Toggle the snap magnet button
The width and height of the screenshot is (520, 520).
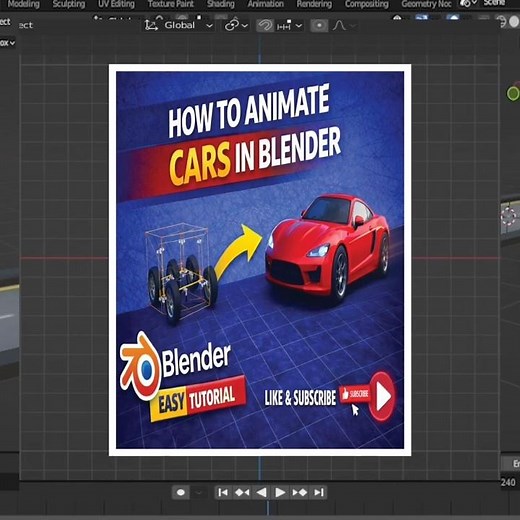tap(265, 25)
